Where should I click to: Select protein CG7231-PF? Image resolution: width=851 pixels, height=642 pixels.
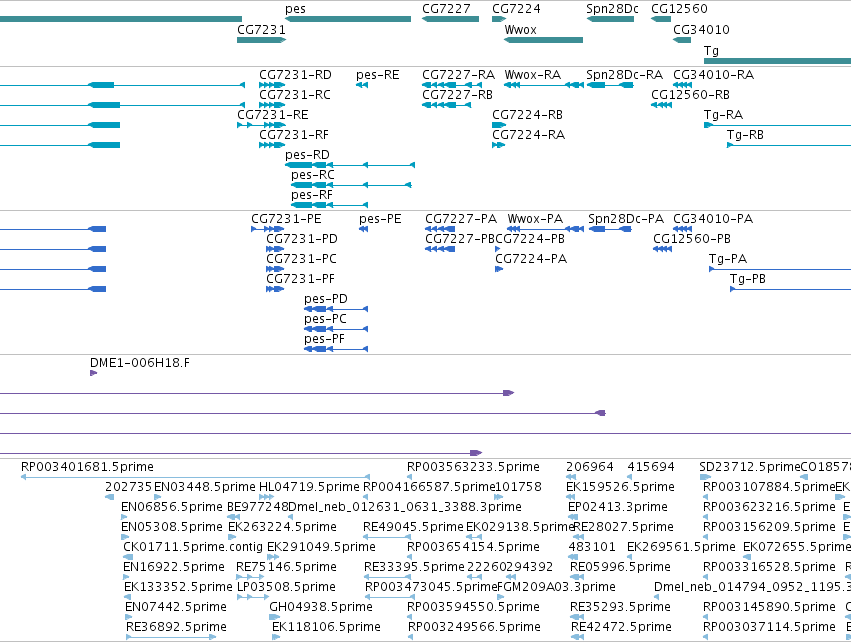[x=300, y=279]
